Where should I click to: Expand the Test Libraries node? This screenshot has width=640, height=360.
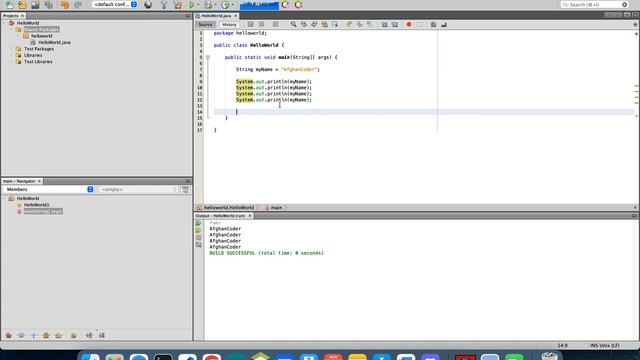point(12,62)
